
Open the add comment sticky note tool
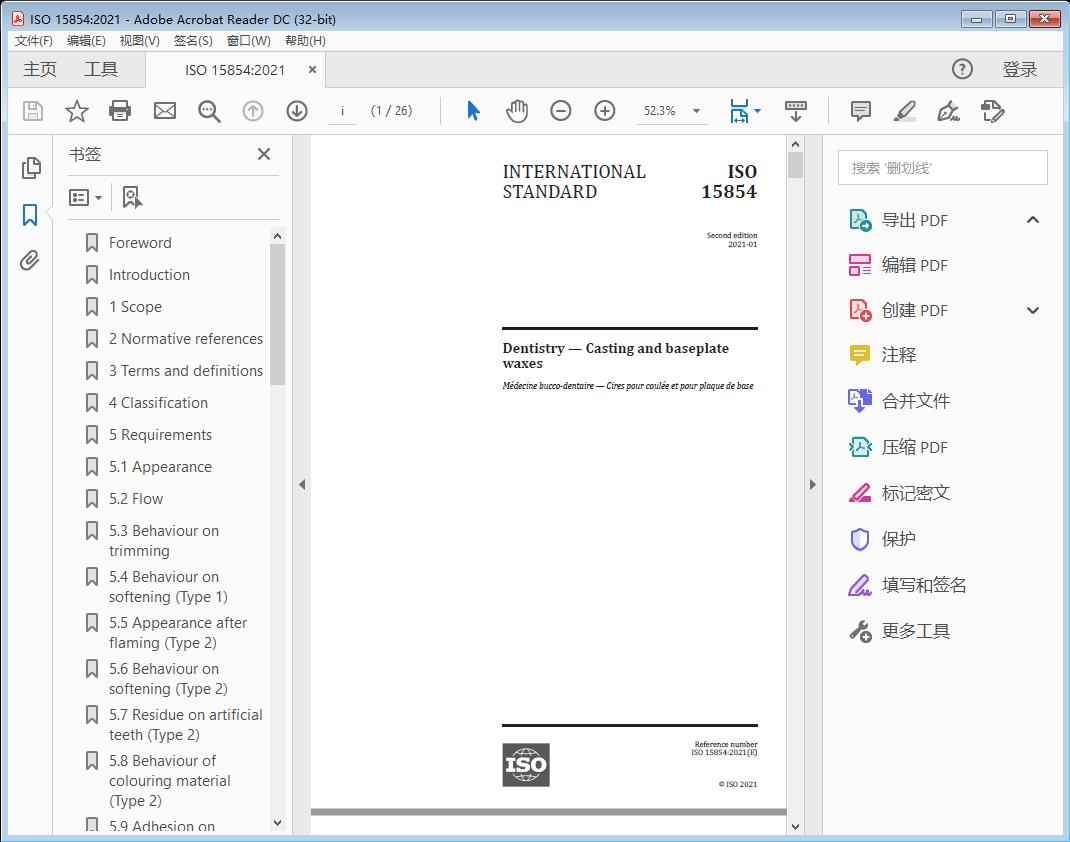[x=860, y=111]
